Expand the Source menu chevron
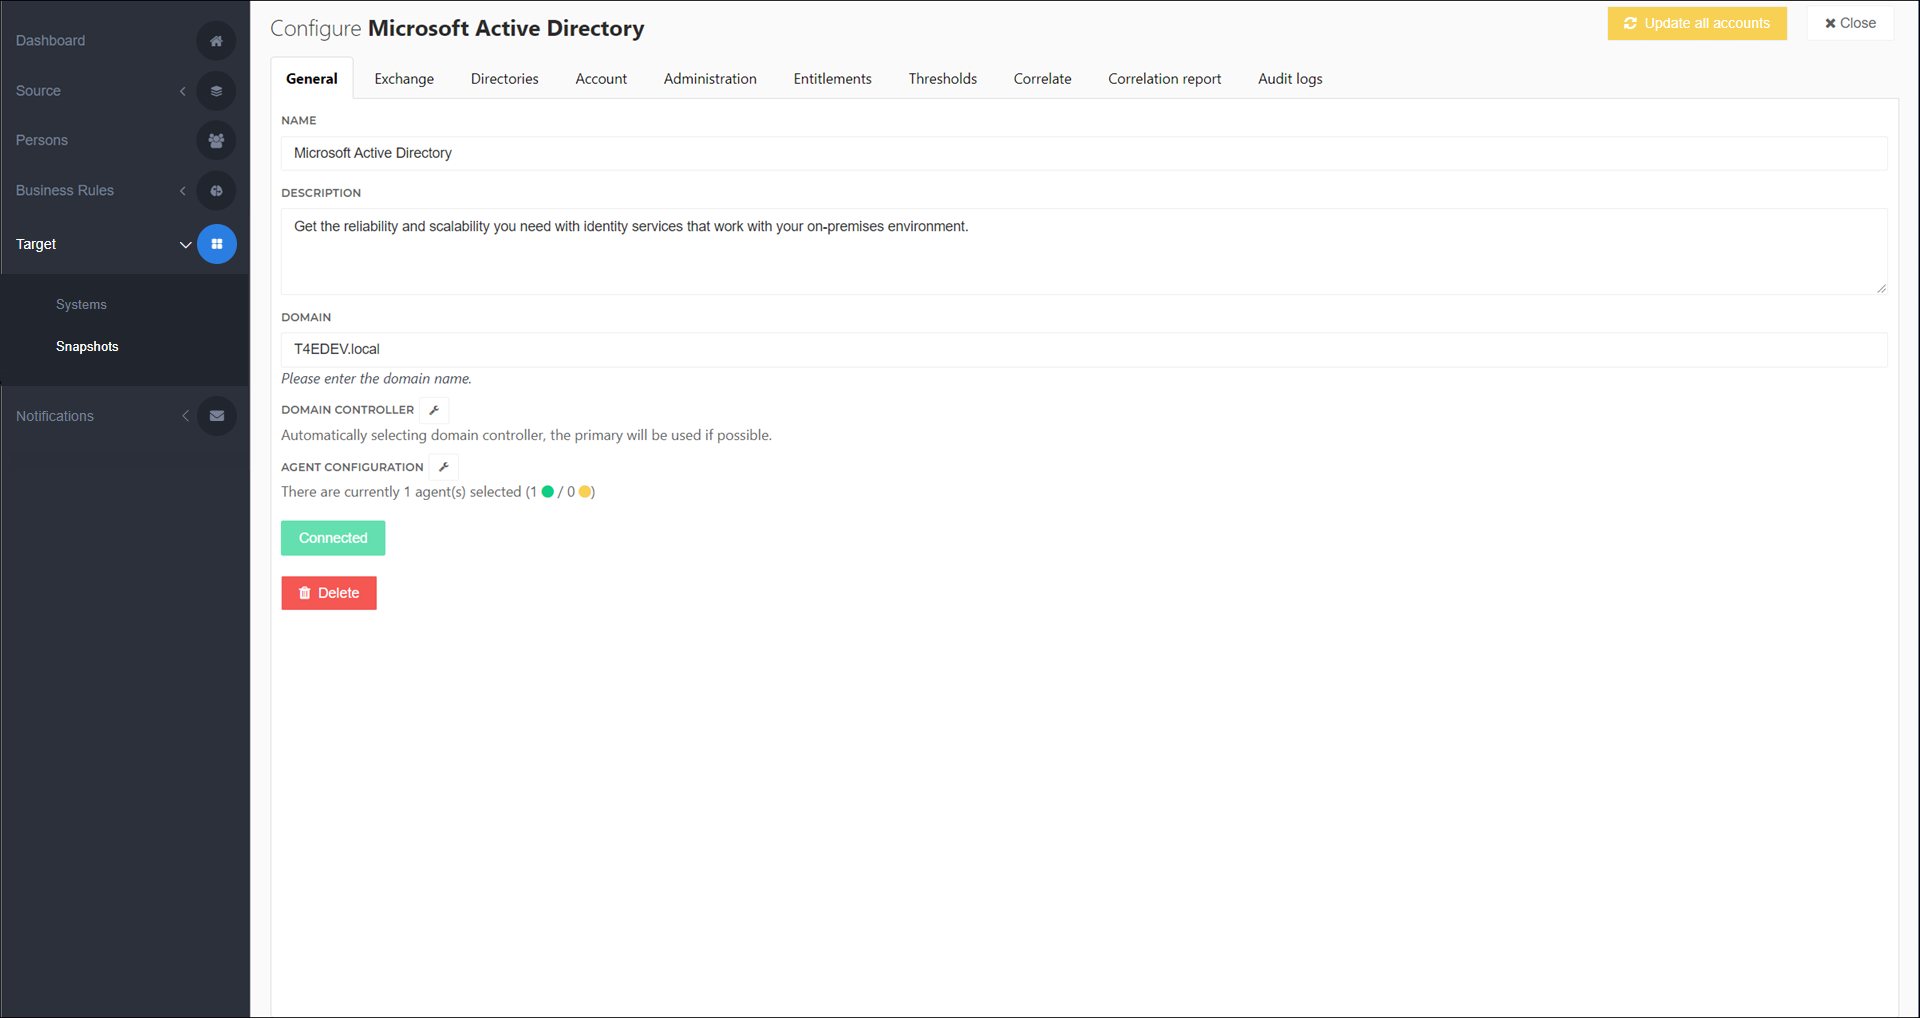 click(183, 91)
